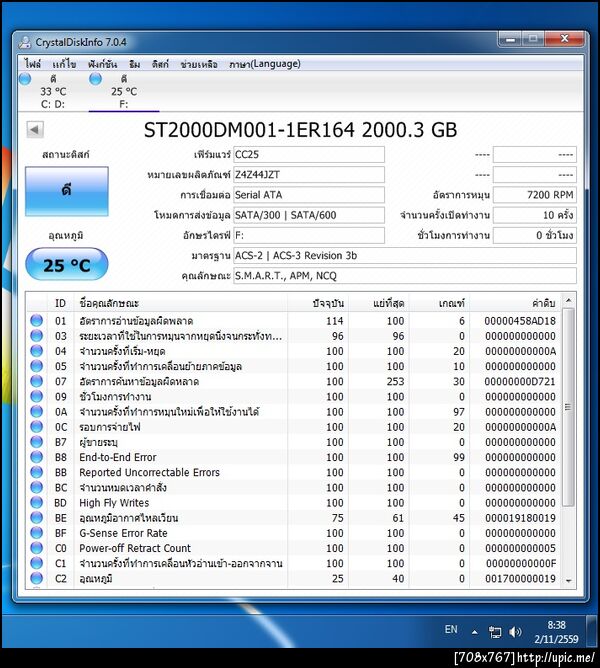Click the status orb for attribute 0A
Viewport: 600px width, 668px height.
click(37, 412)
